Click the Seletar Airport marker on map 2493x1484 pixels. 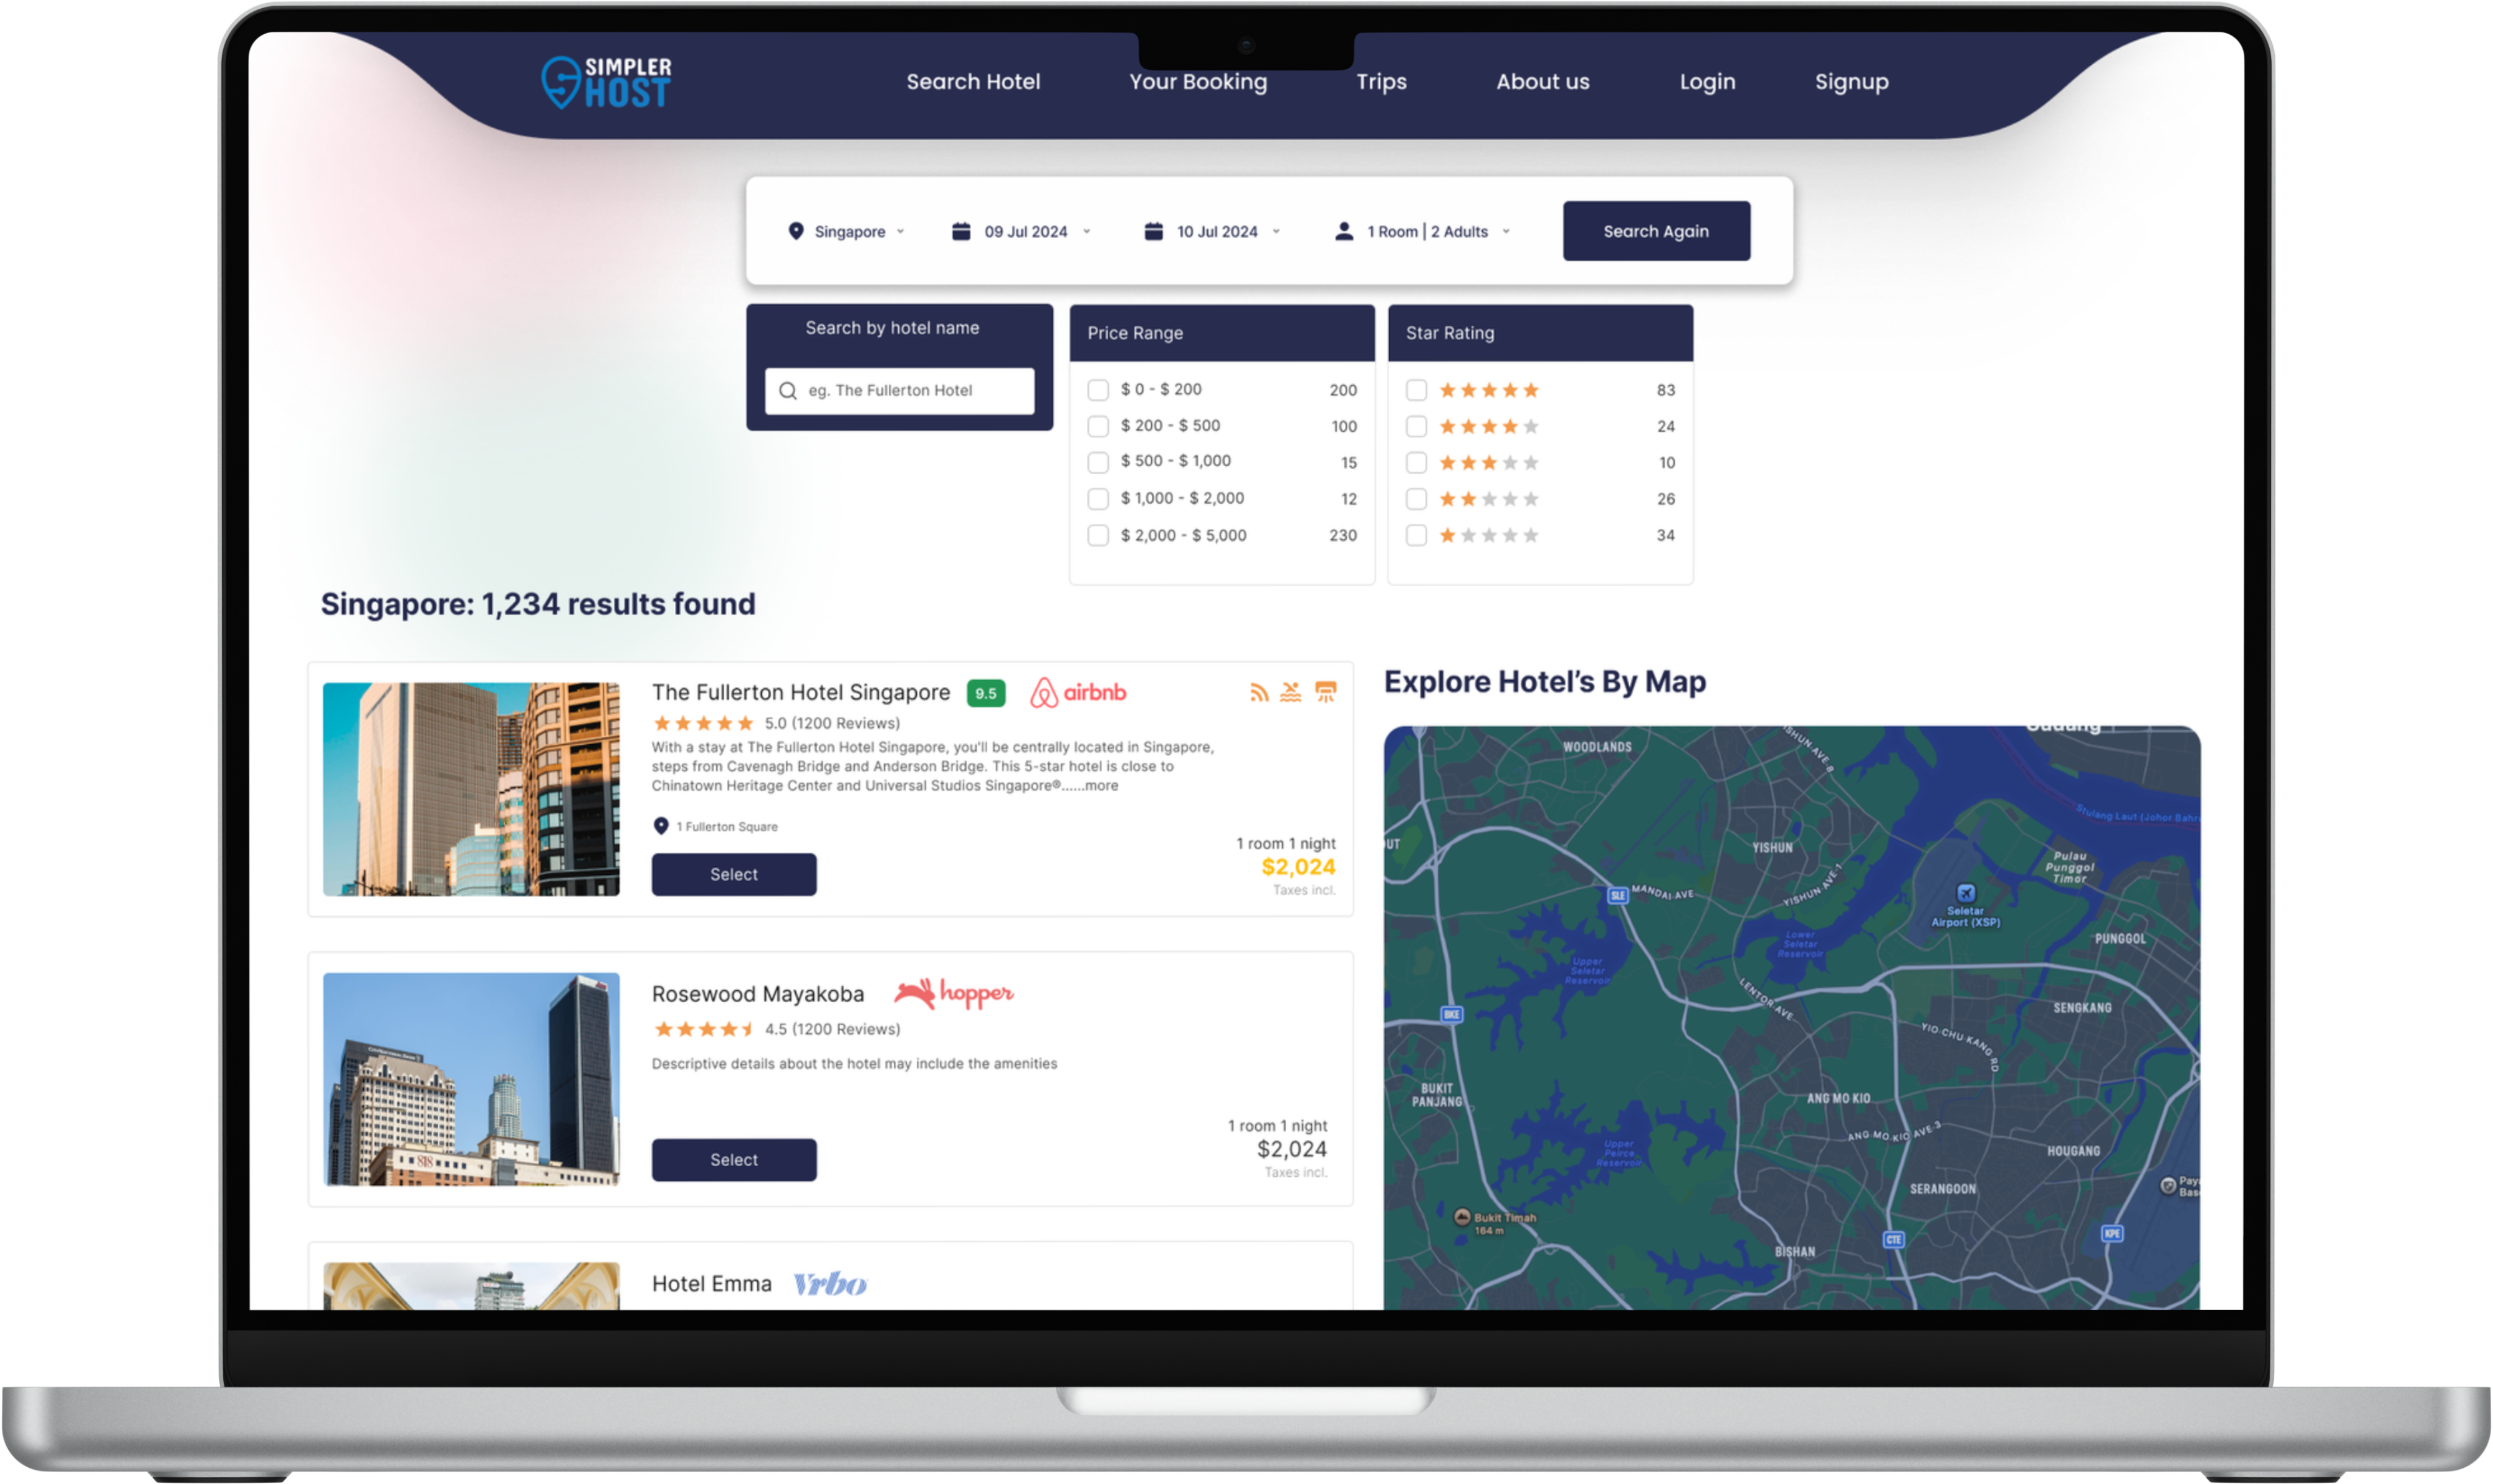[1965, 893]
